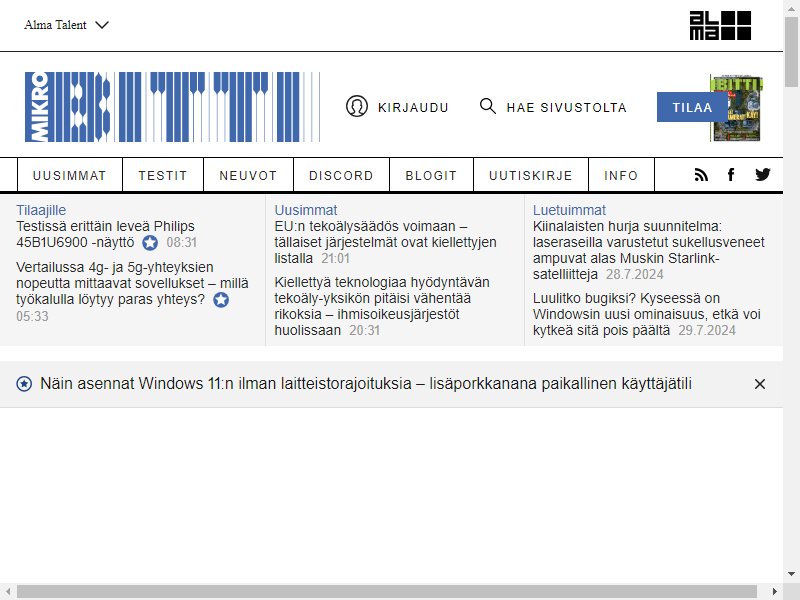The width and height of the screenshot is (800, 600).
Task: Open the Näin asennat Windows 11:n headline
Action: pyautogui.click(x=366, y=384)
